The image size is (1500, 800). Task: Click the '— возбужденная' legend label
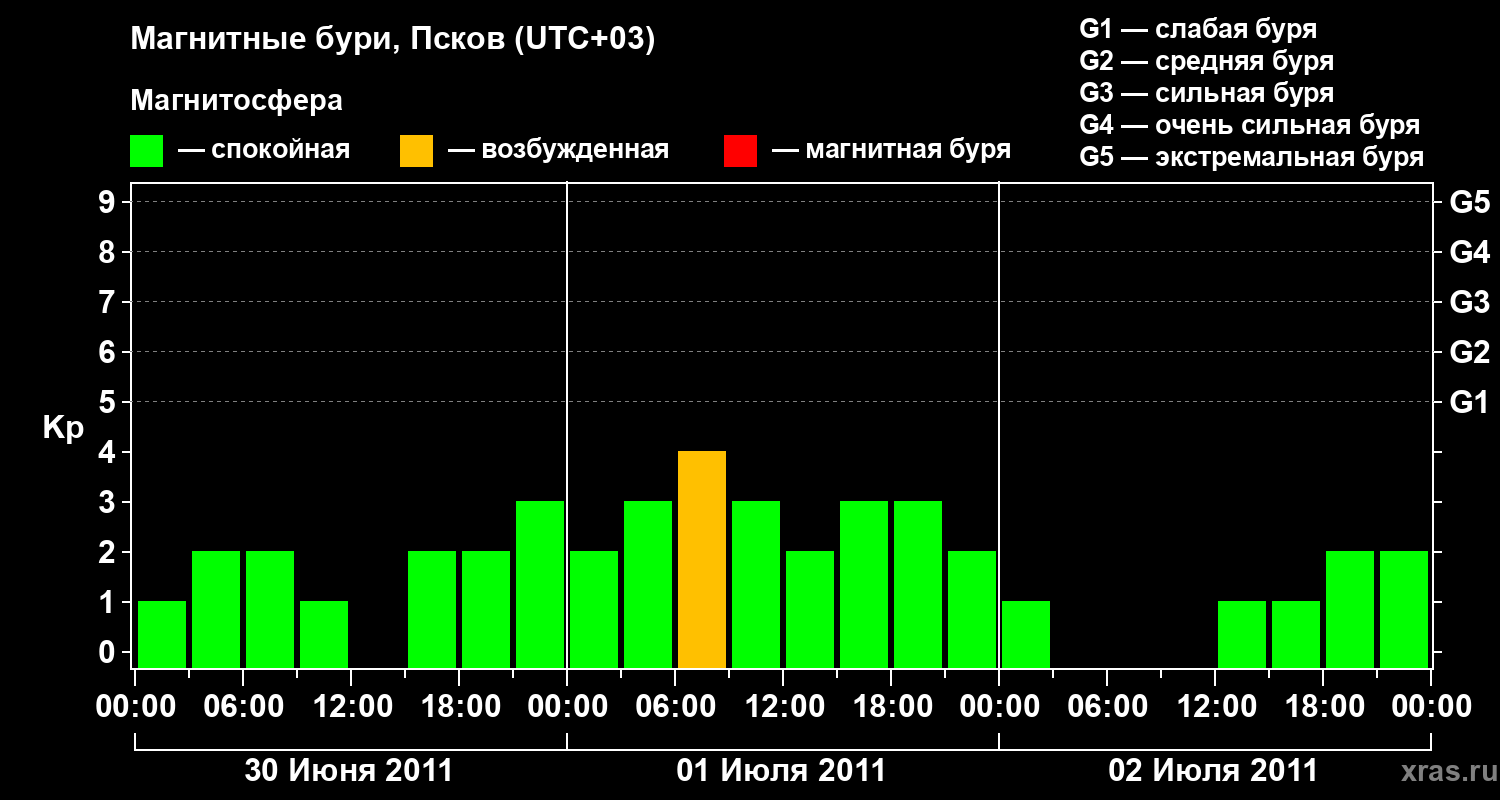pos(558,150)
